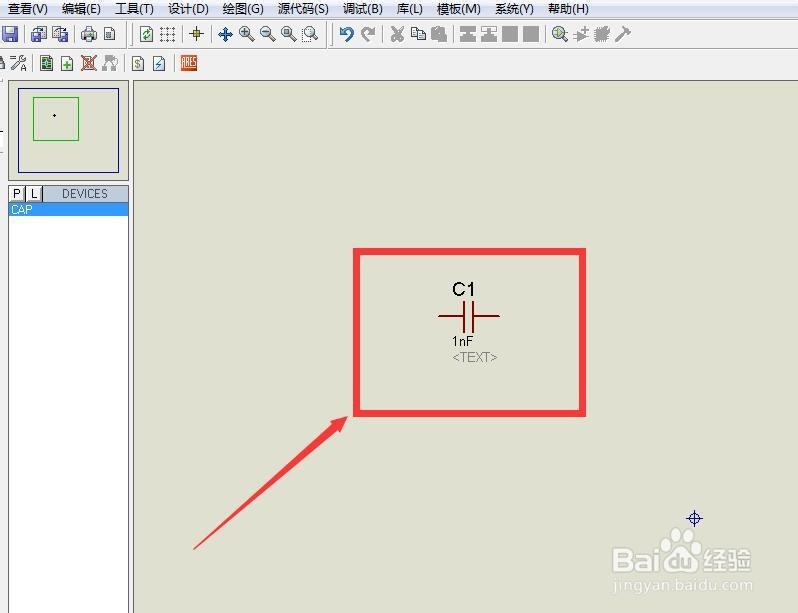798x613 pixels.
Task: Select the C1 capacitor symbol
Action: 469,316
